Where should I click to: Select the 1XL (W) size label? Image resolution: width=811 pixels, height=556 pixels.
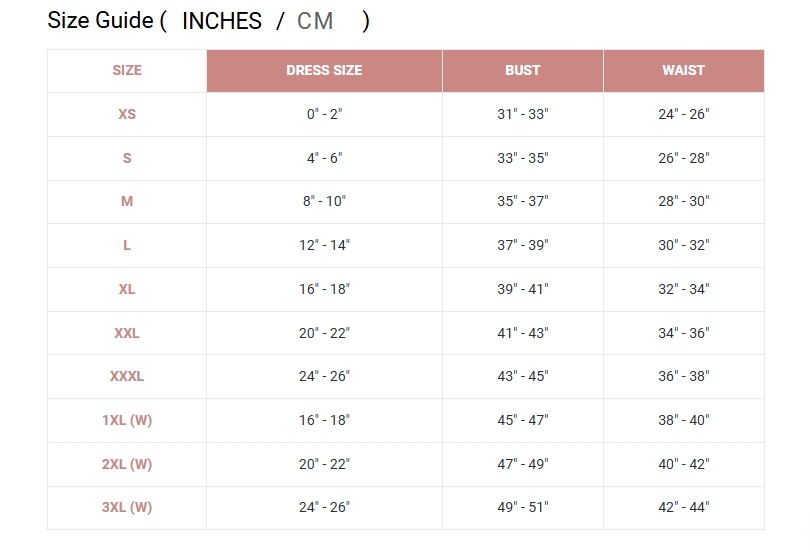127,420
